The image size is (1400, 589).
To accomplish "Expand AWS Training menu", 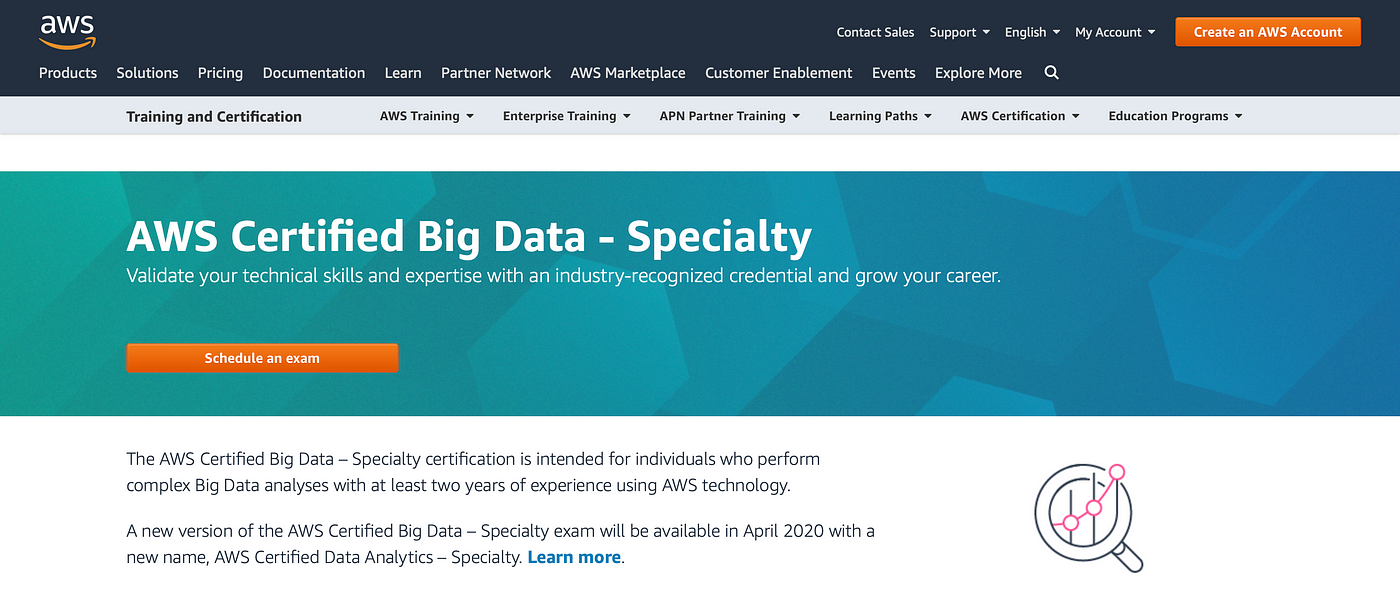I will point(426,116).
